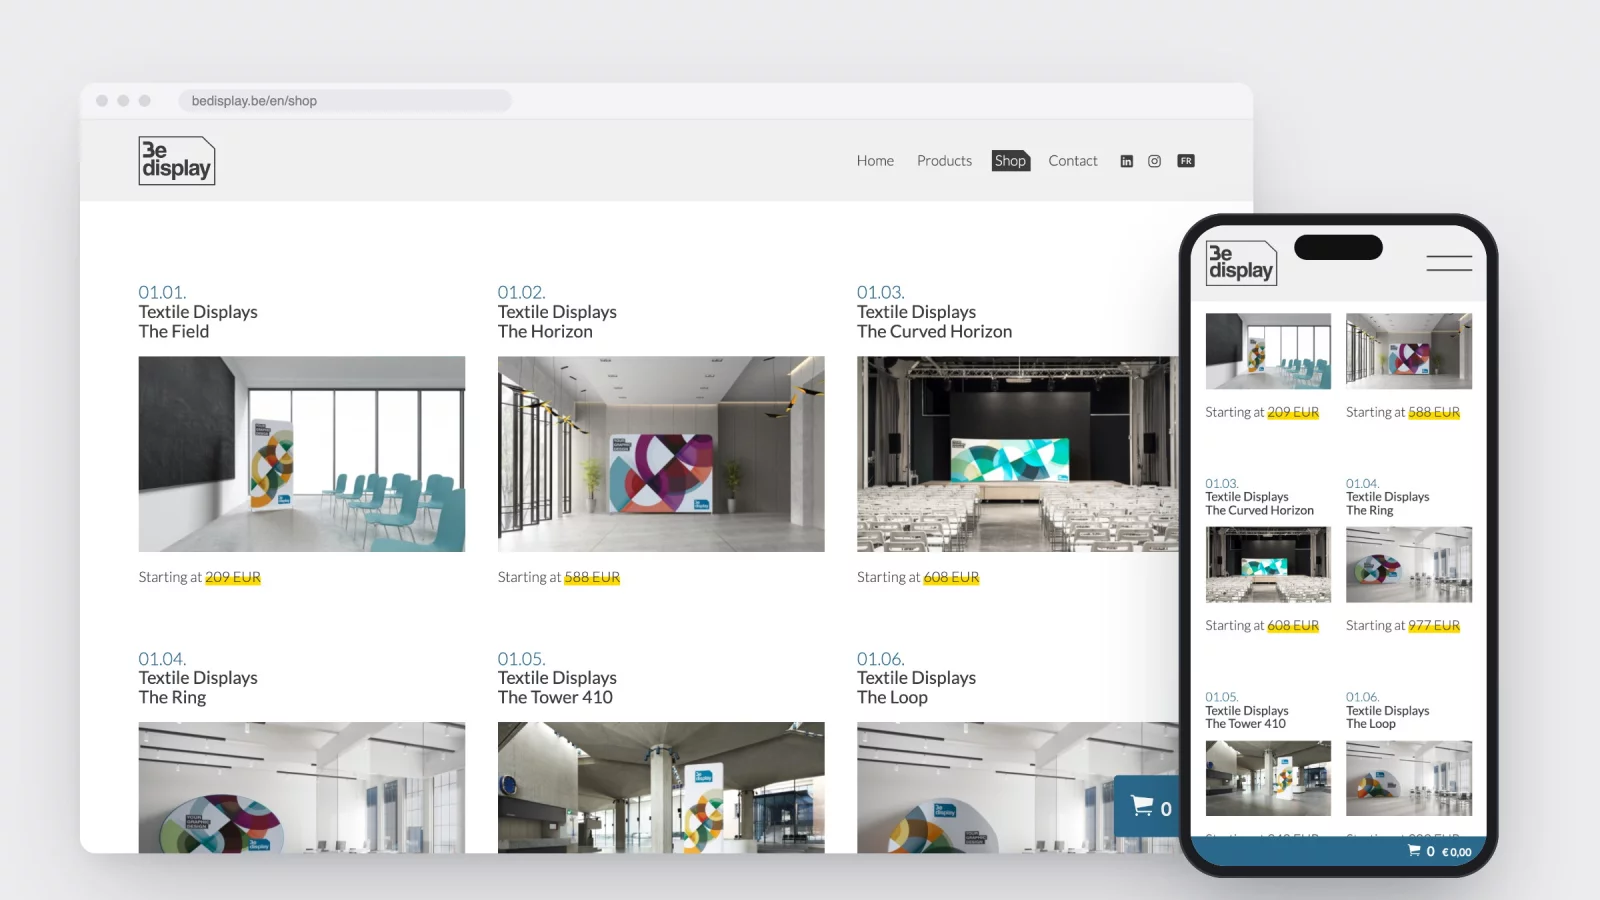1600x900 pixels.
Task: Tap 01.03. Curved Horizon title on phone
Action: [x=1260, y=497]
